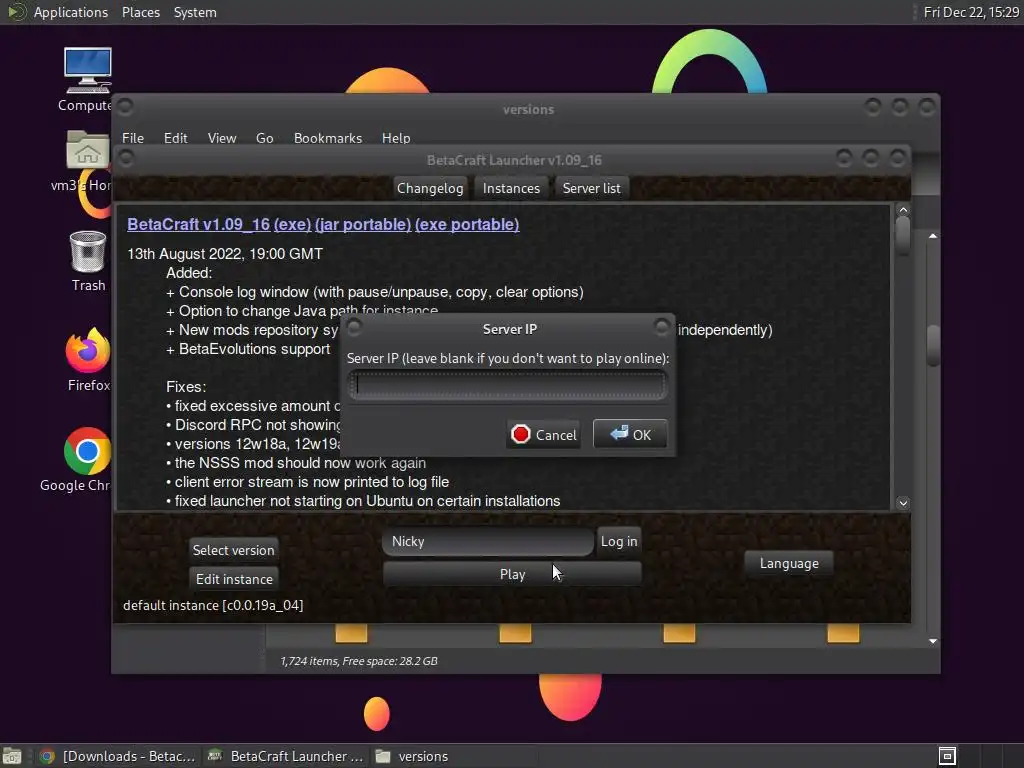Image resolution: width=1024 pixels, height=768 pixels.
Task: Follow the (exe) download link
Action: pyautogui.click(x=293, y=224)
